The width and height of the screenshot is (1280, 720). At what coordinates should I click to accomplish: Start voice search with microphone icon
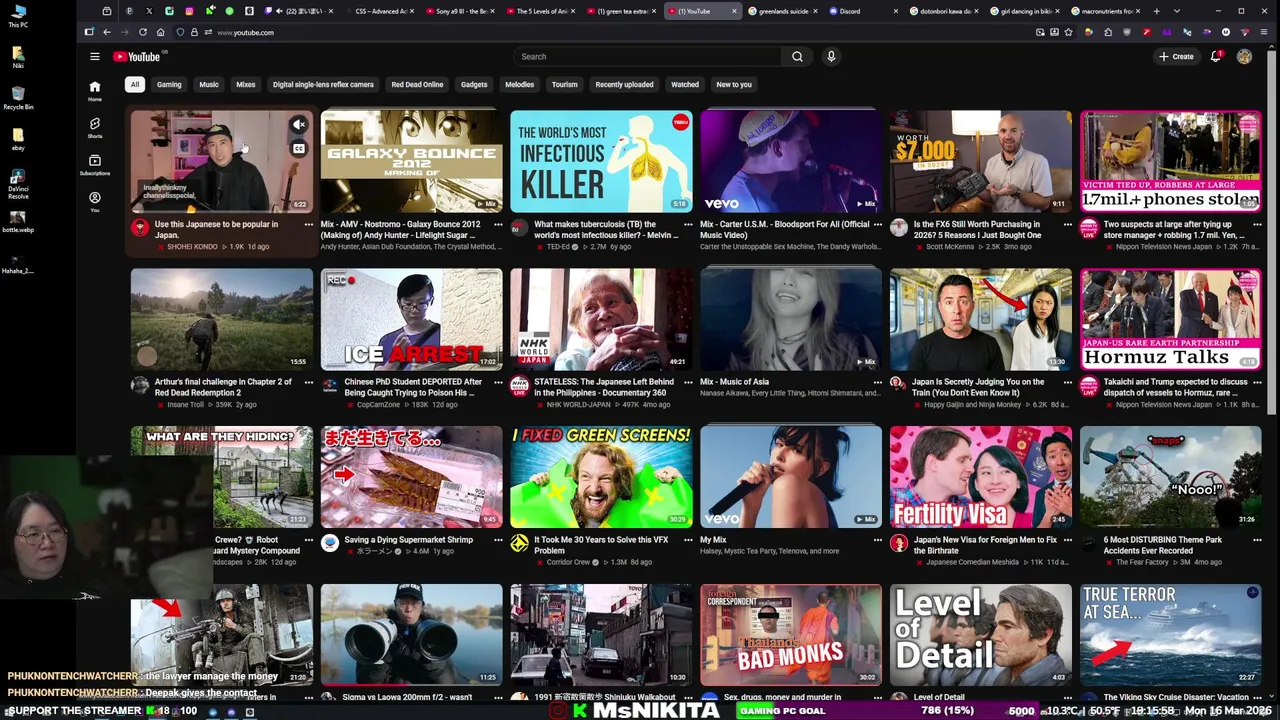point(831,57)
